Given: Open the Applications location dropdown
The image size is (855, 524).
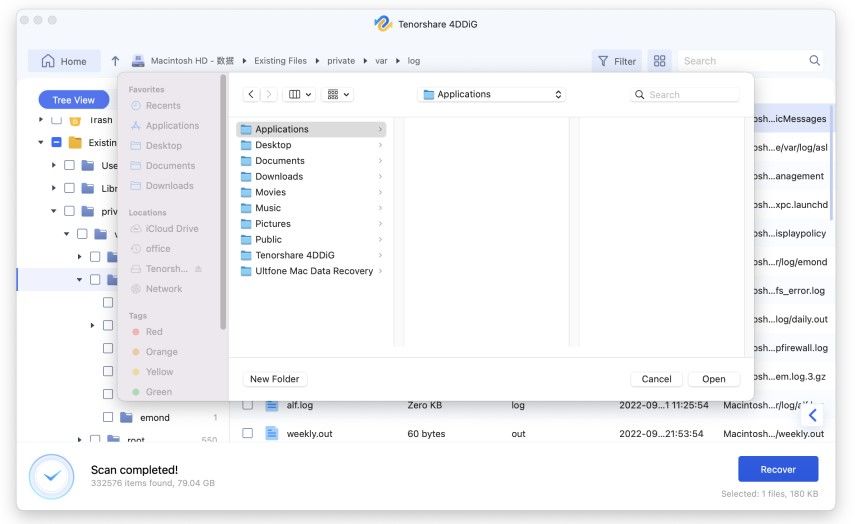Looking at the screenshot, I should (491, 94).
